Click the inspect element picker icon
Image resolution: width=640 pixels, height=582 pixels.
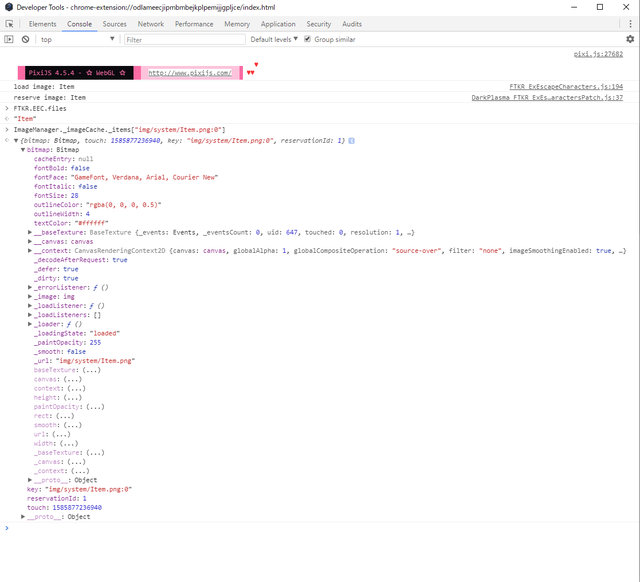click(9, 24)
